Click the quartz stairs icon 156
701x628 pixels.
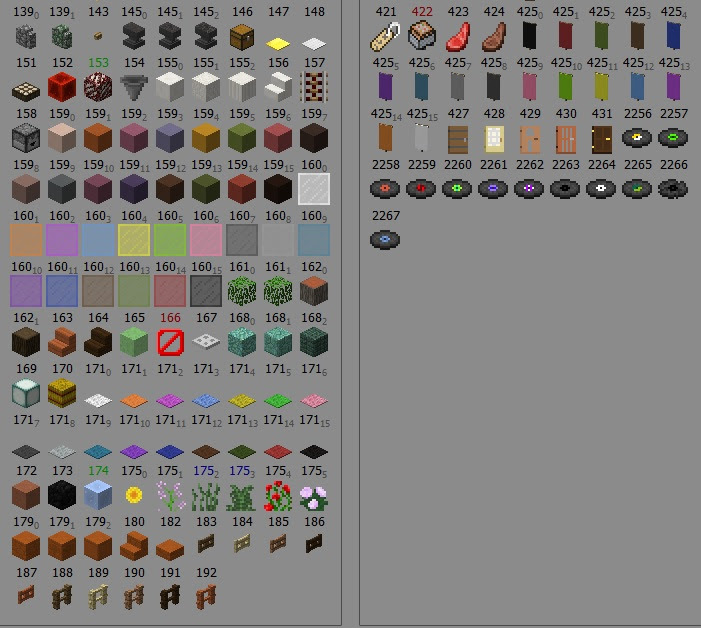(278, 87)
